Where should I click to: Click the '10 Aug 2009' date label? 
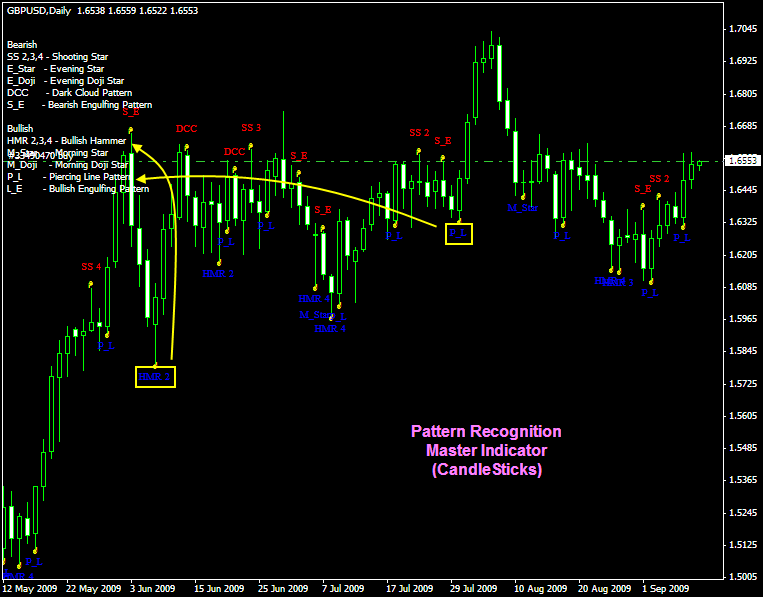[540, 589]
